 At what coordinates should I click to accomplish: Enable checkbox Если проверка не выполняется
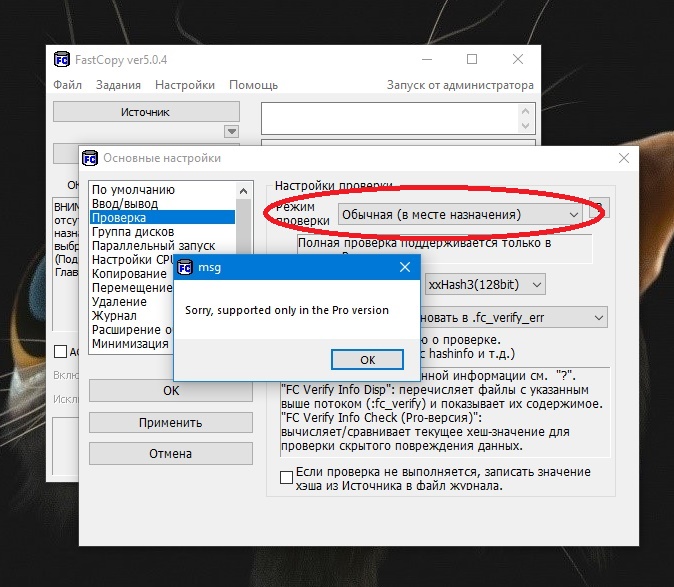coord(286,477)
